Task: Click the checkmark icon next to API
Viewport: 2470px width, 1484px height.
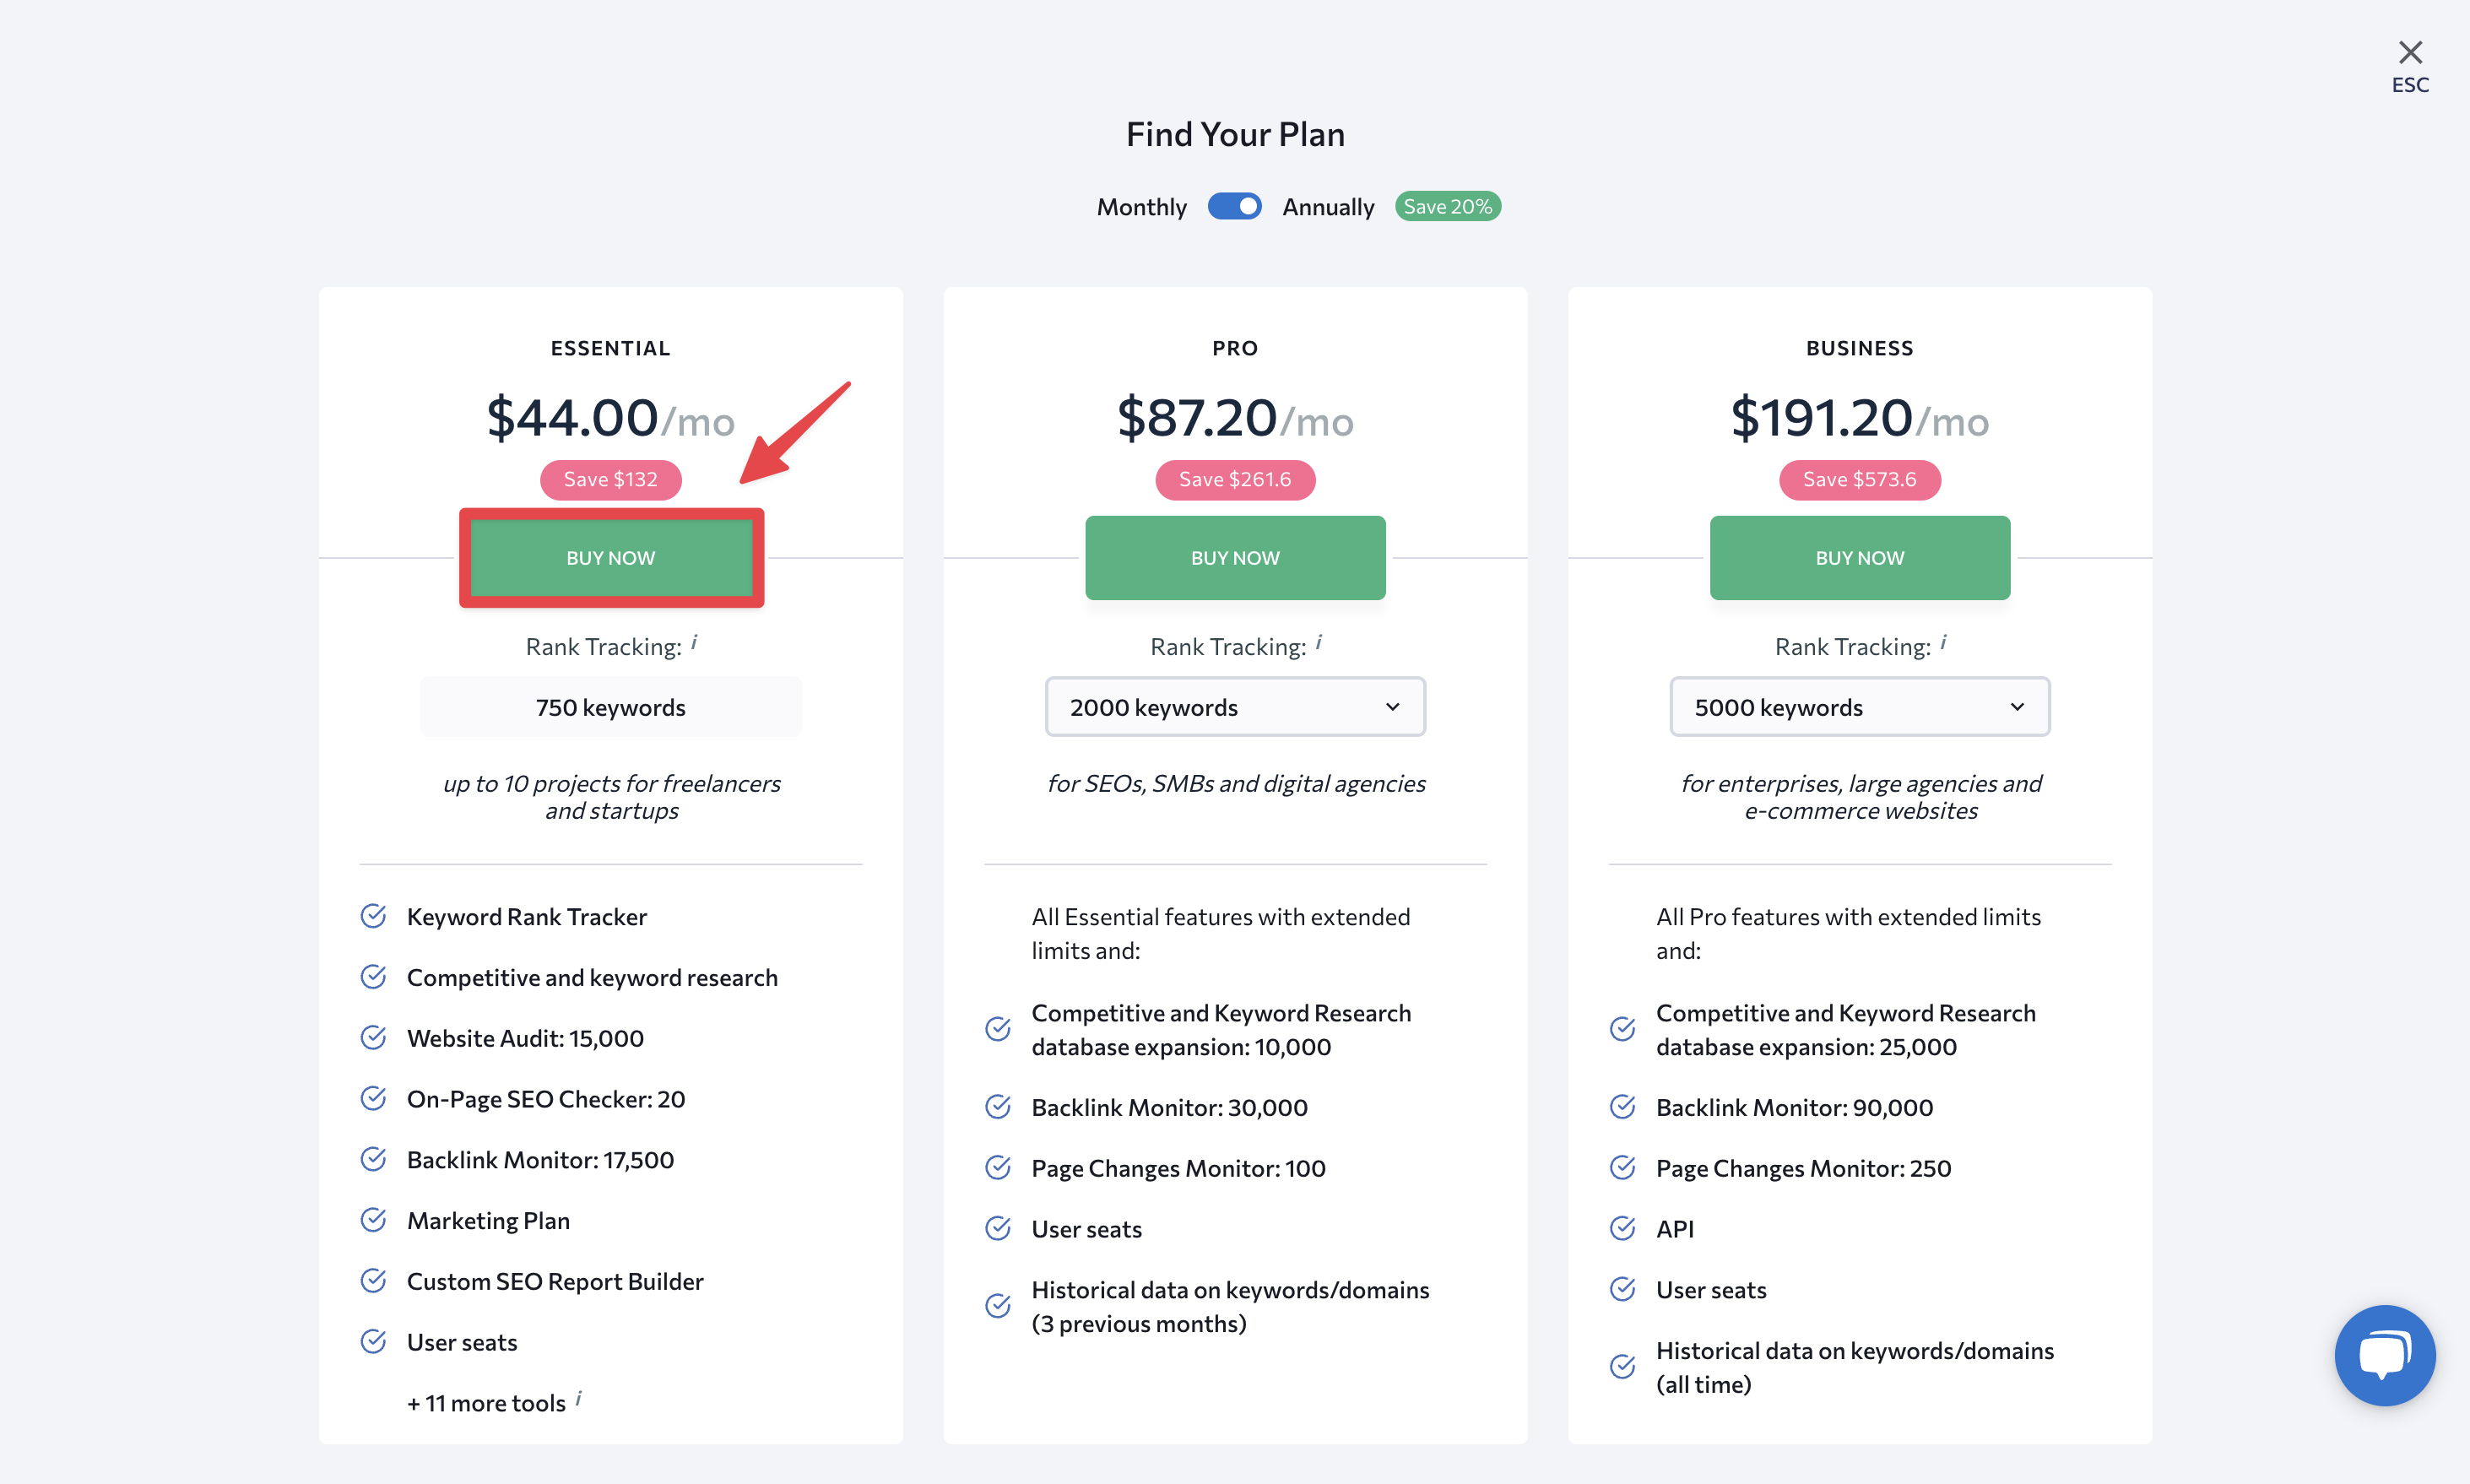Action: 1622,1228
